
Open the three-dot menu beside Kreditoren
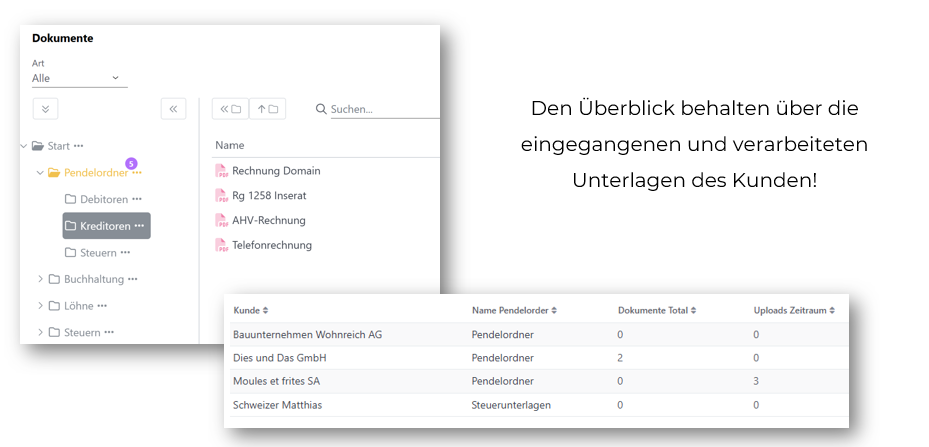pos(139,226)
